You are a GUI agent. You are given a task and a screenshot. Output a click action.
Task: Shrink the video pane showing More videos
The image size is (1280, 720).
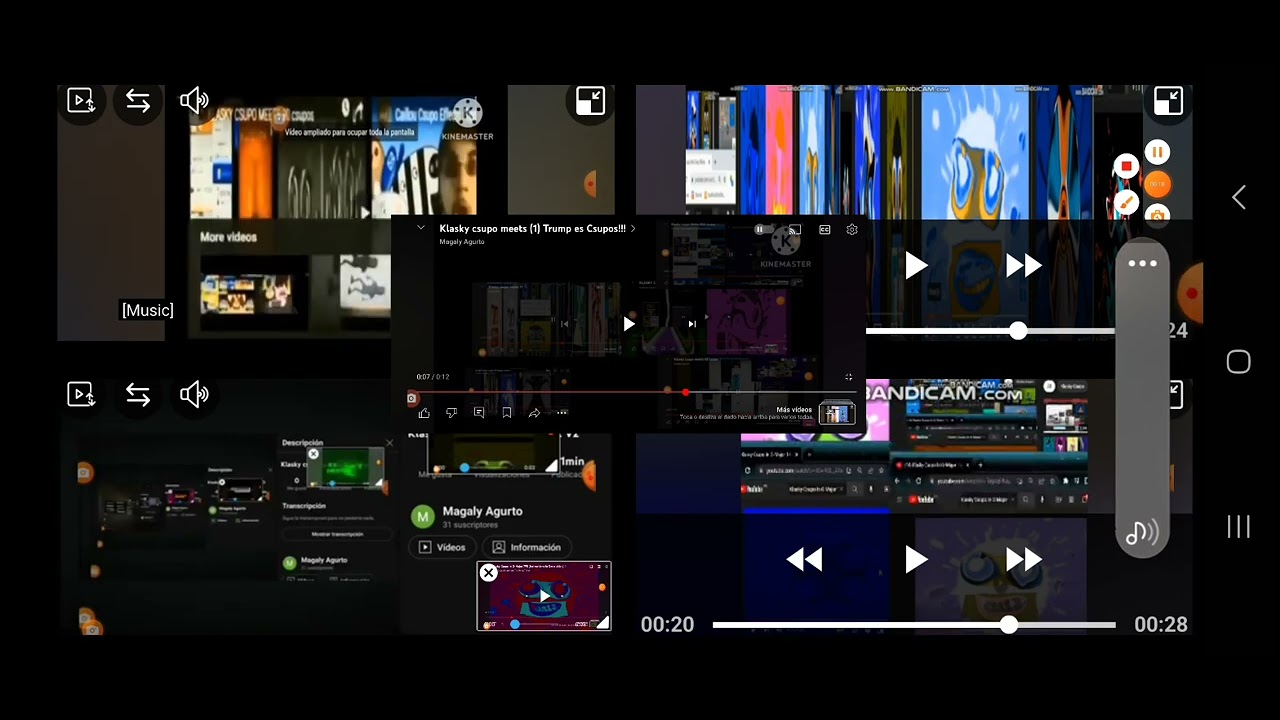[x=590, y=100]
